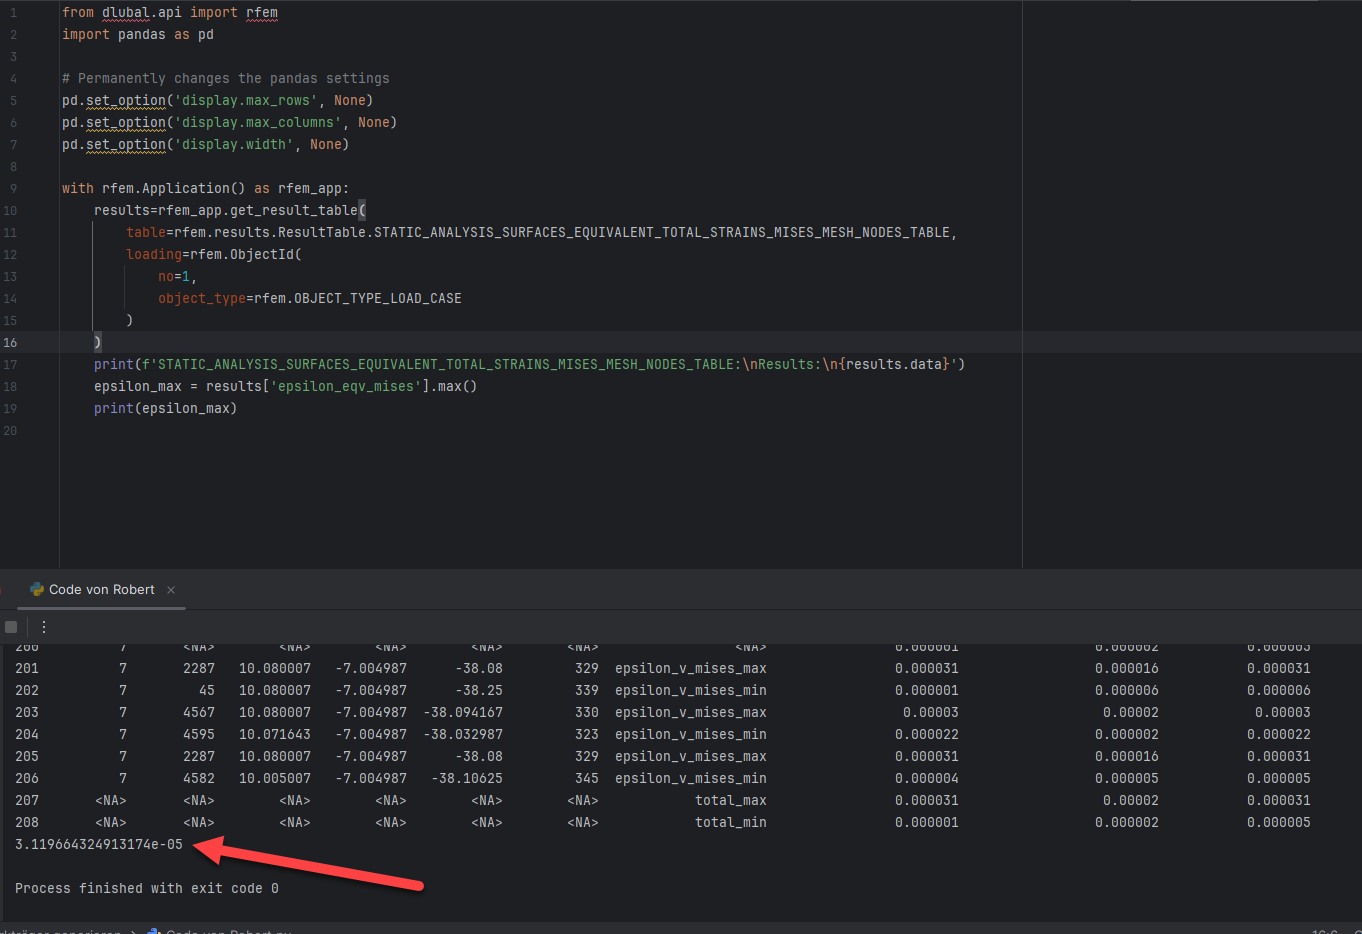This screenshot has height=934, width=1362.
Task: Click the underlined rfem import name
Action: (262, 13)
